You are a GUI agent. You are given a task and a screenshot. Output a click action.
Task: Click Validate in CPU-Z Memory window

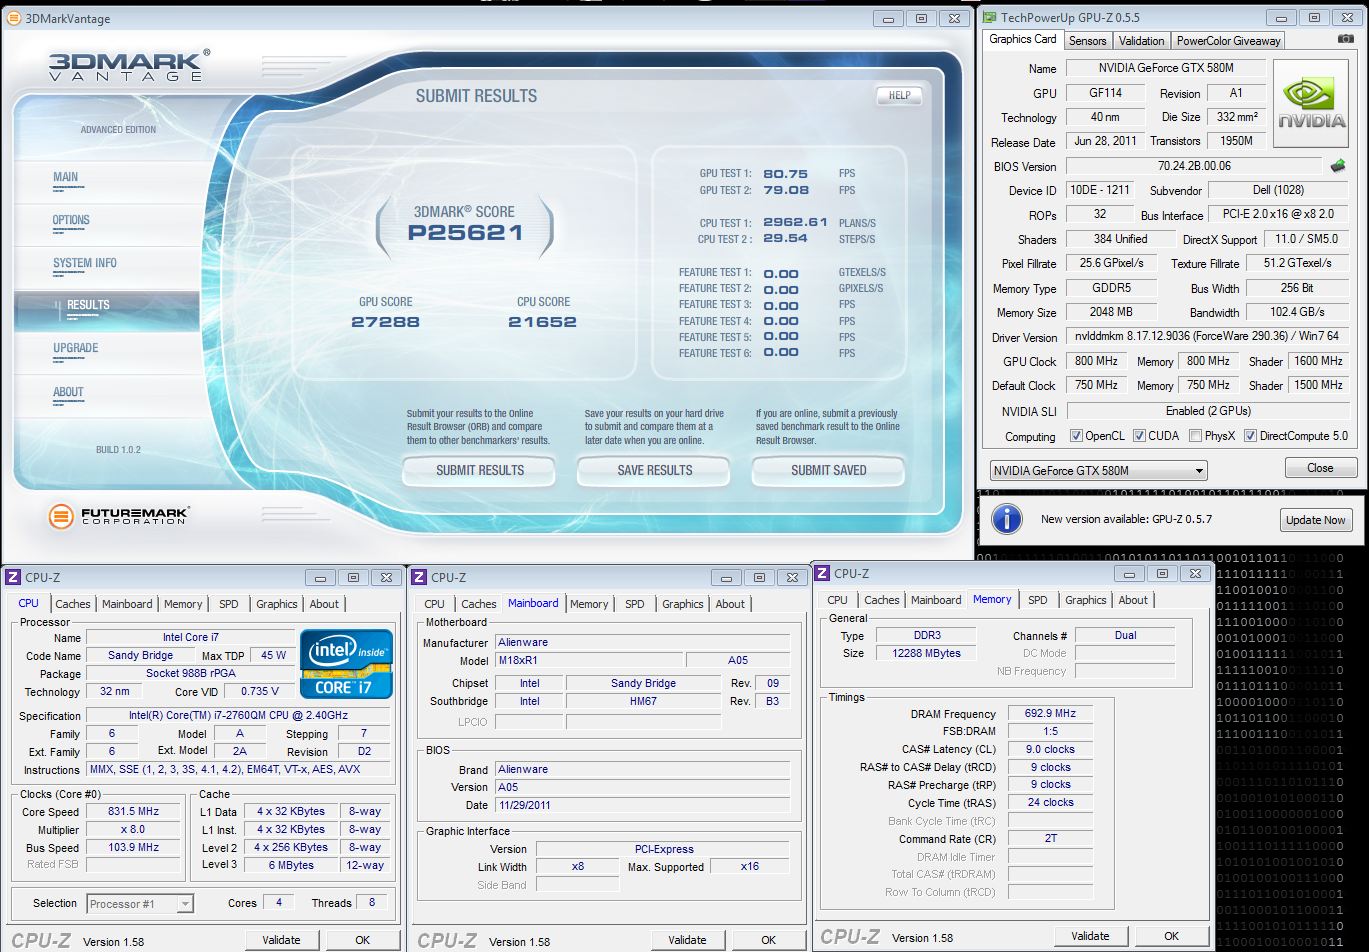(1090, 936)
